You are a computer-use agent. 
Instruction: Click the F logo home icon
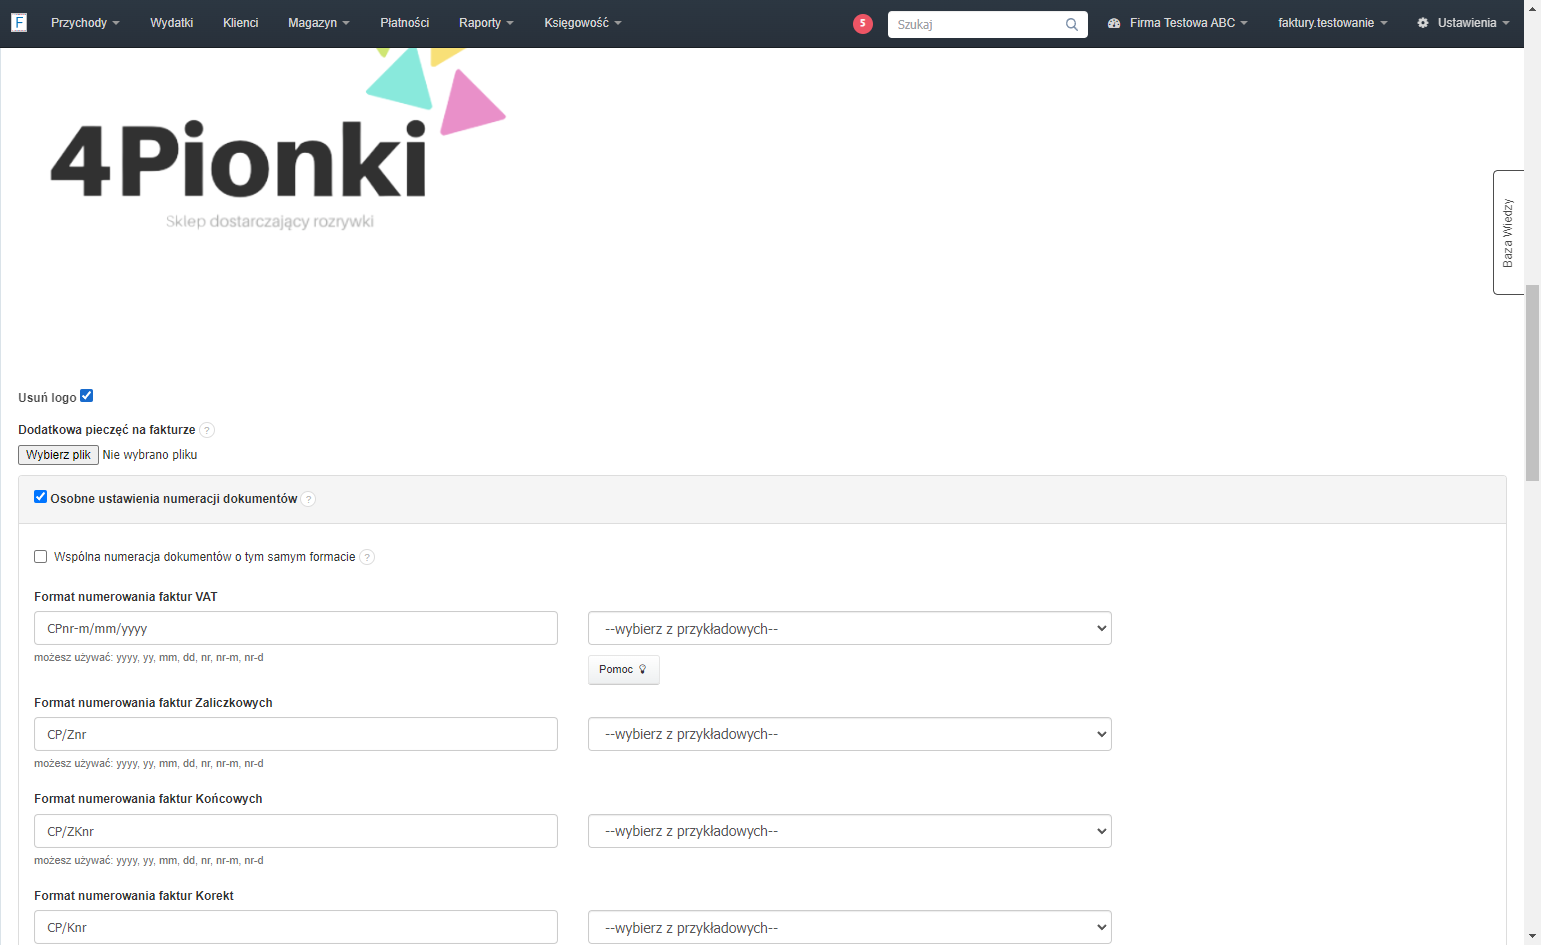(x=18, y=22)
